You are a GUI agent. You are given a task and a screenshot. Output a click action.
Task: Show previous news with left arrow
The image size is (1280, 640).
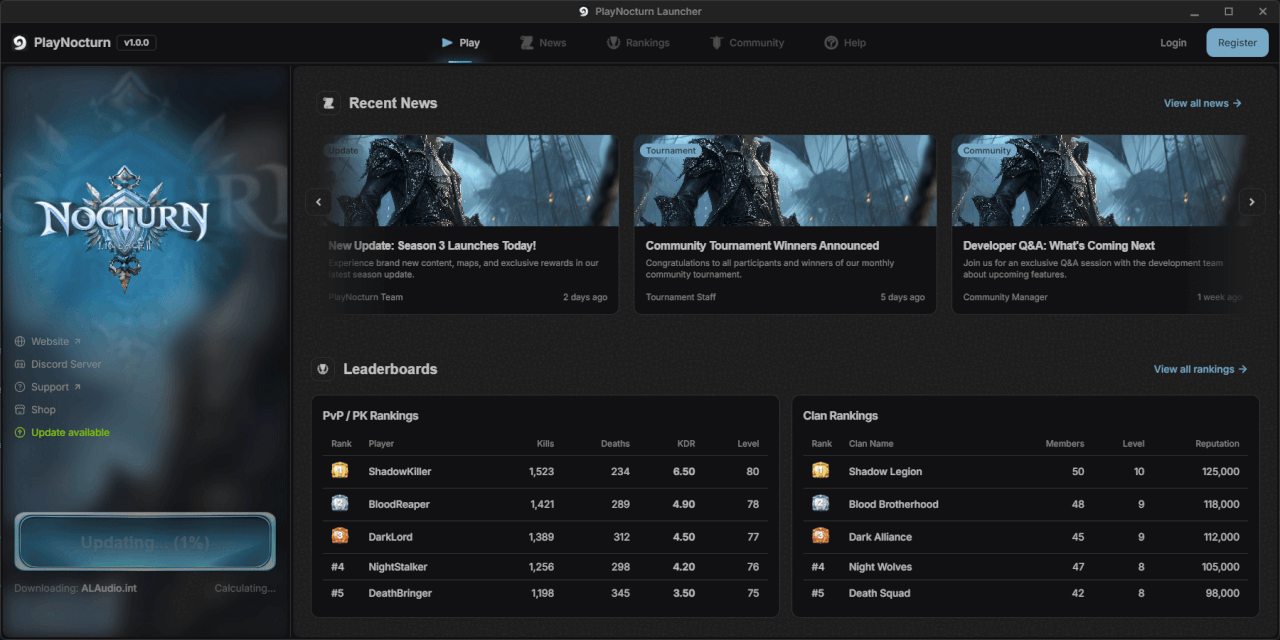pos(318,202)
